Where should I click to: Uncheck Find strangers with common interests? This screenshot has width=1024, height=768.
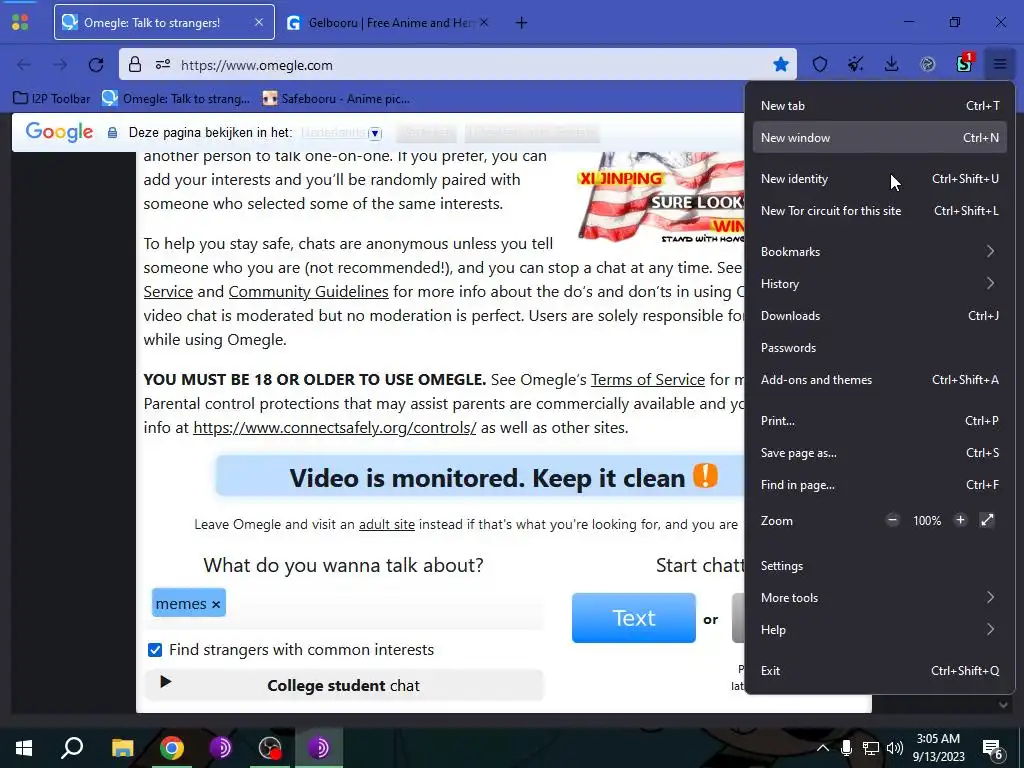(155, 650)
